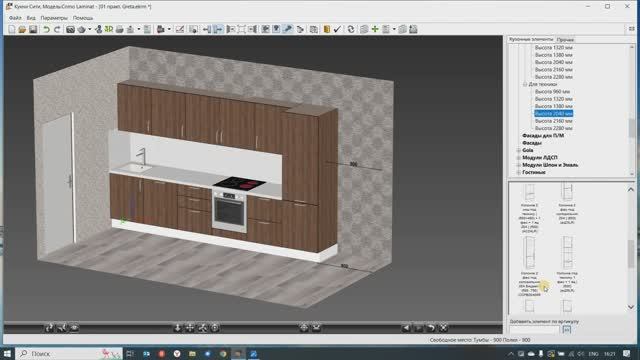Open the Помощь menu
The height and width of the screenshot is (360, 640).
click(83, 18)
